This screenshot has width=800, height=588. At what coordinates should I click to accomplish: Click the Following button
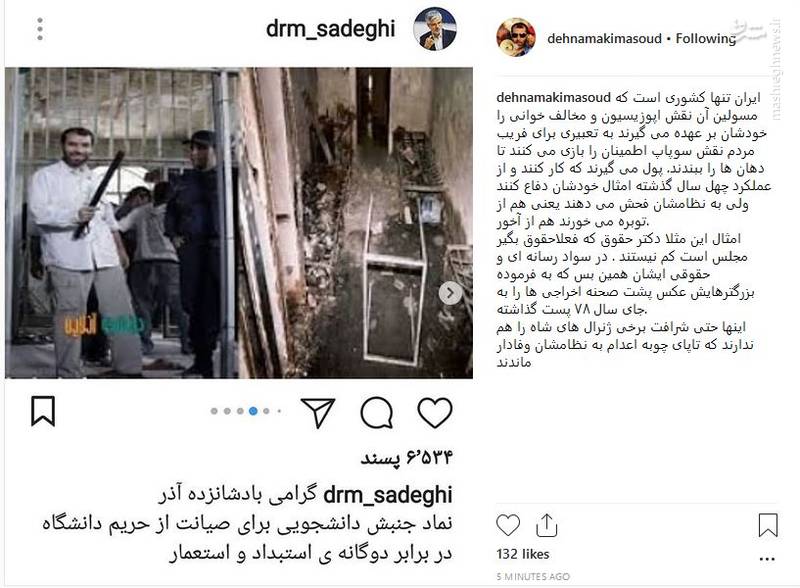pos(706,38)
